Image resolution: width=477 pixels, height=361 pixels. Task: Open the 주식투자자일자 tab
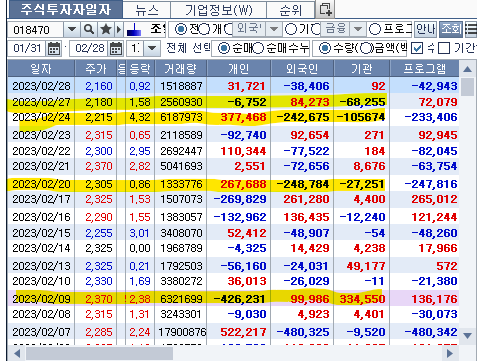pos(66,9)
